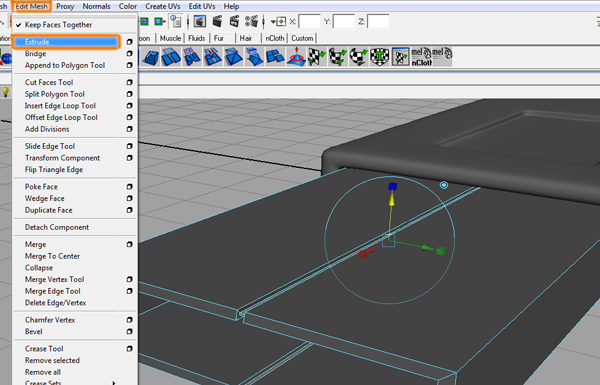Run the mel nCloth shelf script
Viewport: 600px width, 385px height.
pyautogui.click(x=421, y=57)
